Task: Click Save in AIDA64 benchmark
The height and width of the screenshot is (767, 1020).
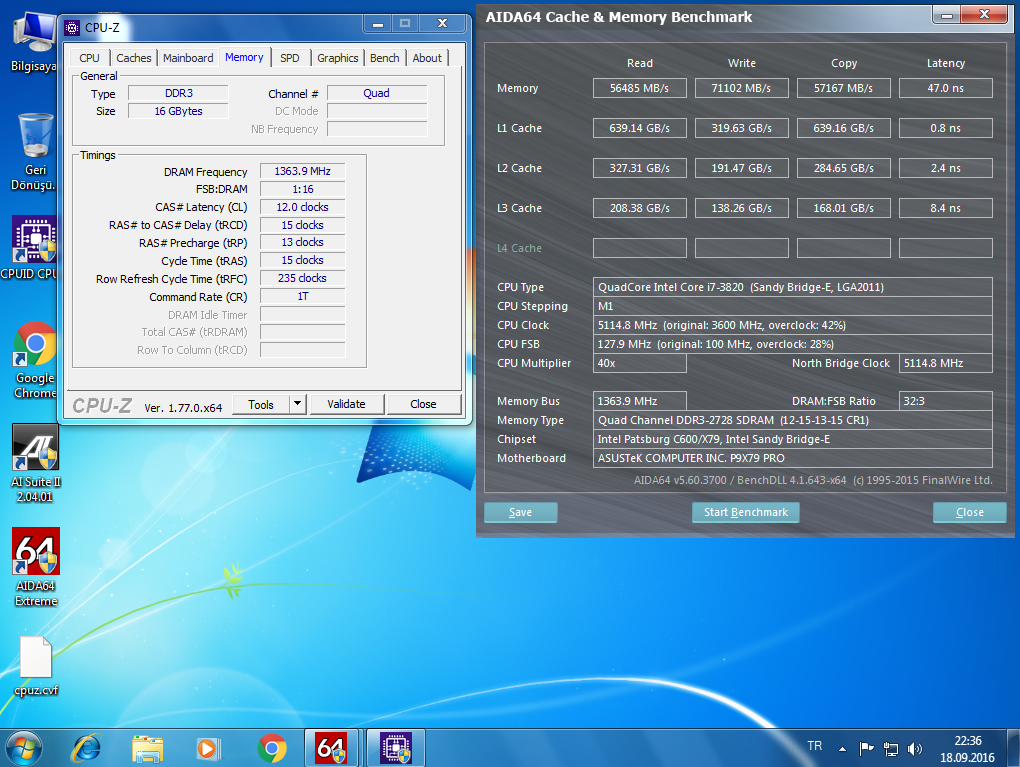Action: click(520, 512)
